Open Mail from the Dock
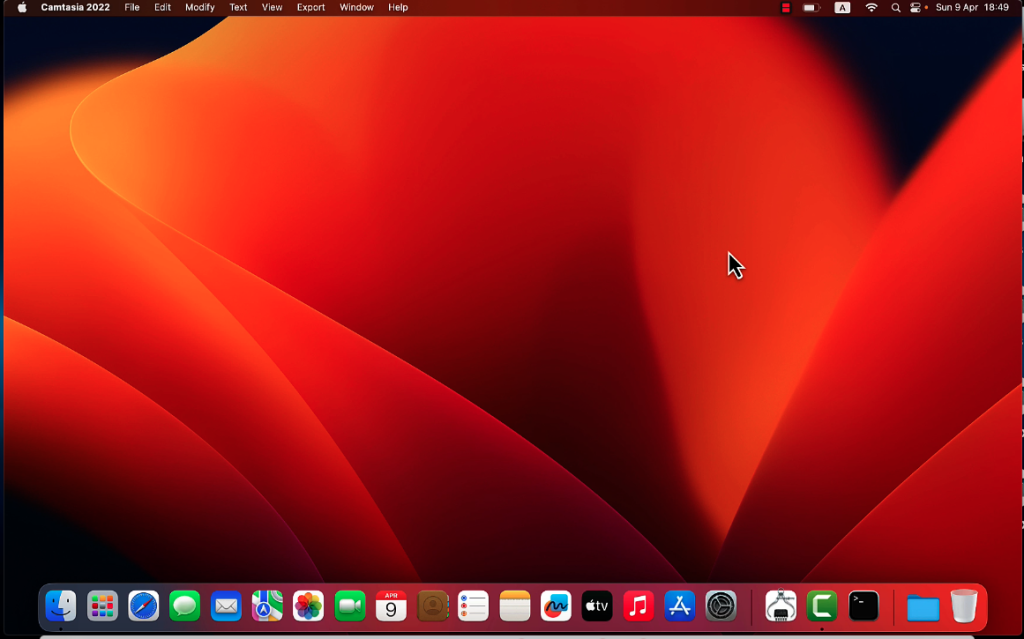 [226, 606]
